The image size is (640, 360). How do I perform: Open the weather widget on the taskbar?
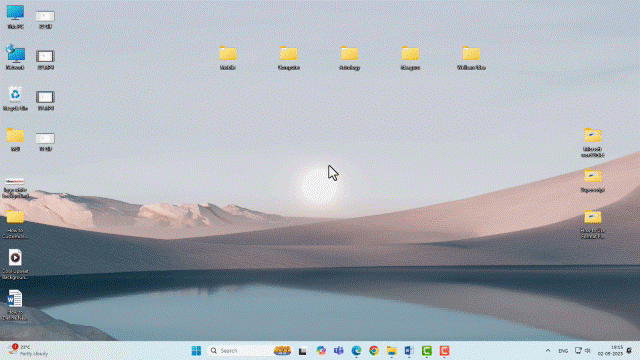coord(28,350)
